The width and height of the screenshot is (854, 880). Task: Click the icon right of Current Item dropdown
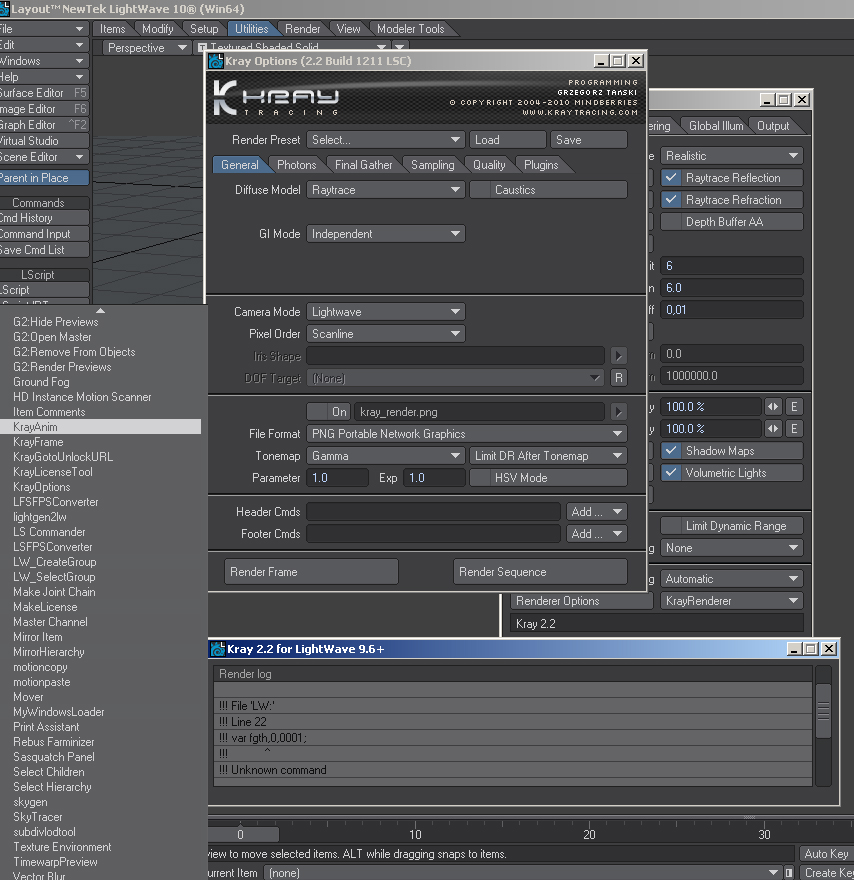tap(789, 873)
